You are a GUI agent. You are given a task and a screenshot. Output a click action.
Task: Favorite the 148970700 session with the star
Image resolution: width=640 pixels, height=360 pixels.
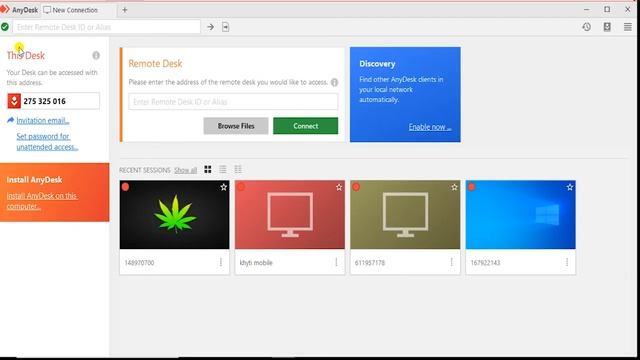pyautogui.click(x=224, y=187)
